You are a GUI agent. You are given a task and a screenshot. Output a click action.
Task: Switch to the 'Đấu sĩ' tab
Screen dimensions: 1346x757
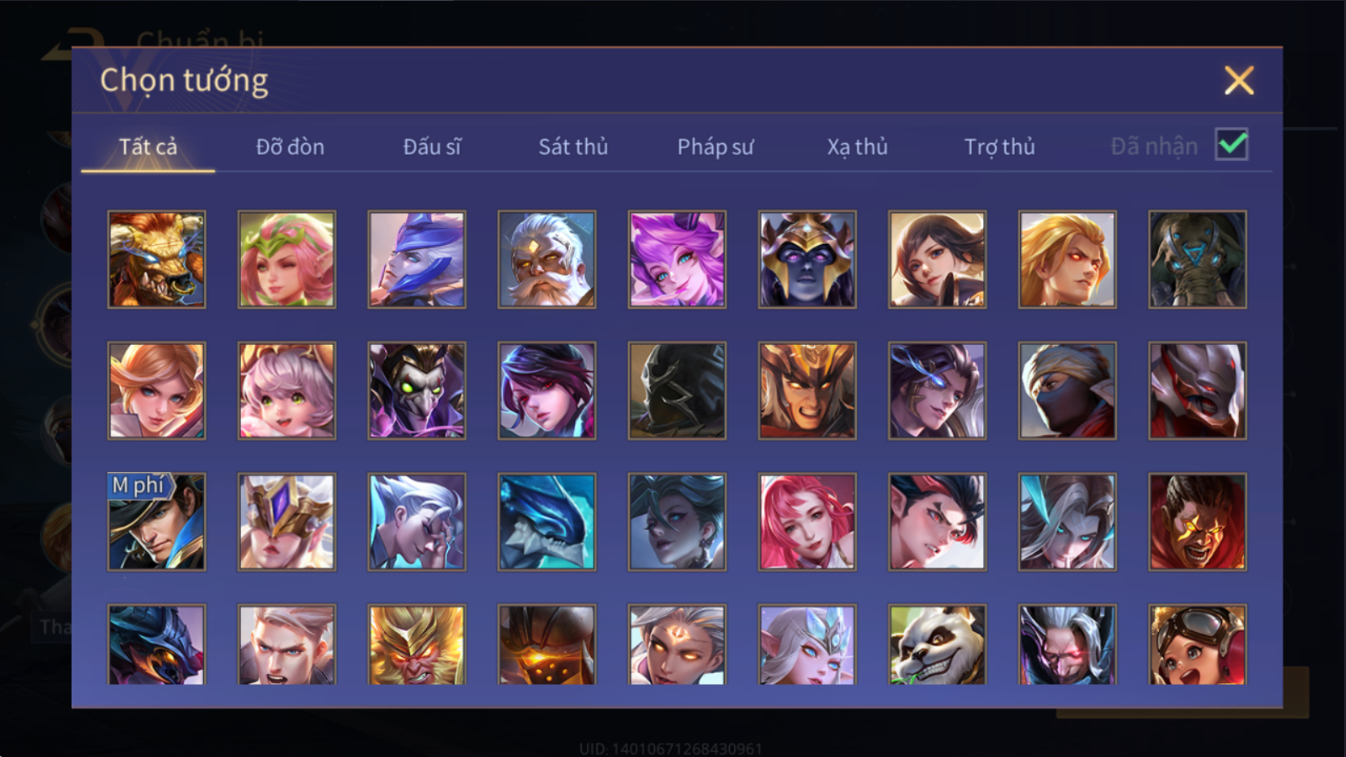tap(432, 147)
